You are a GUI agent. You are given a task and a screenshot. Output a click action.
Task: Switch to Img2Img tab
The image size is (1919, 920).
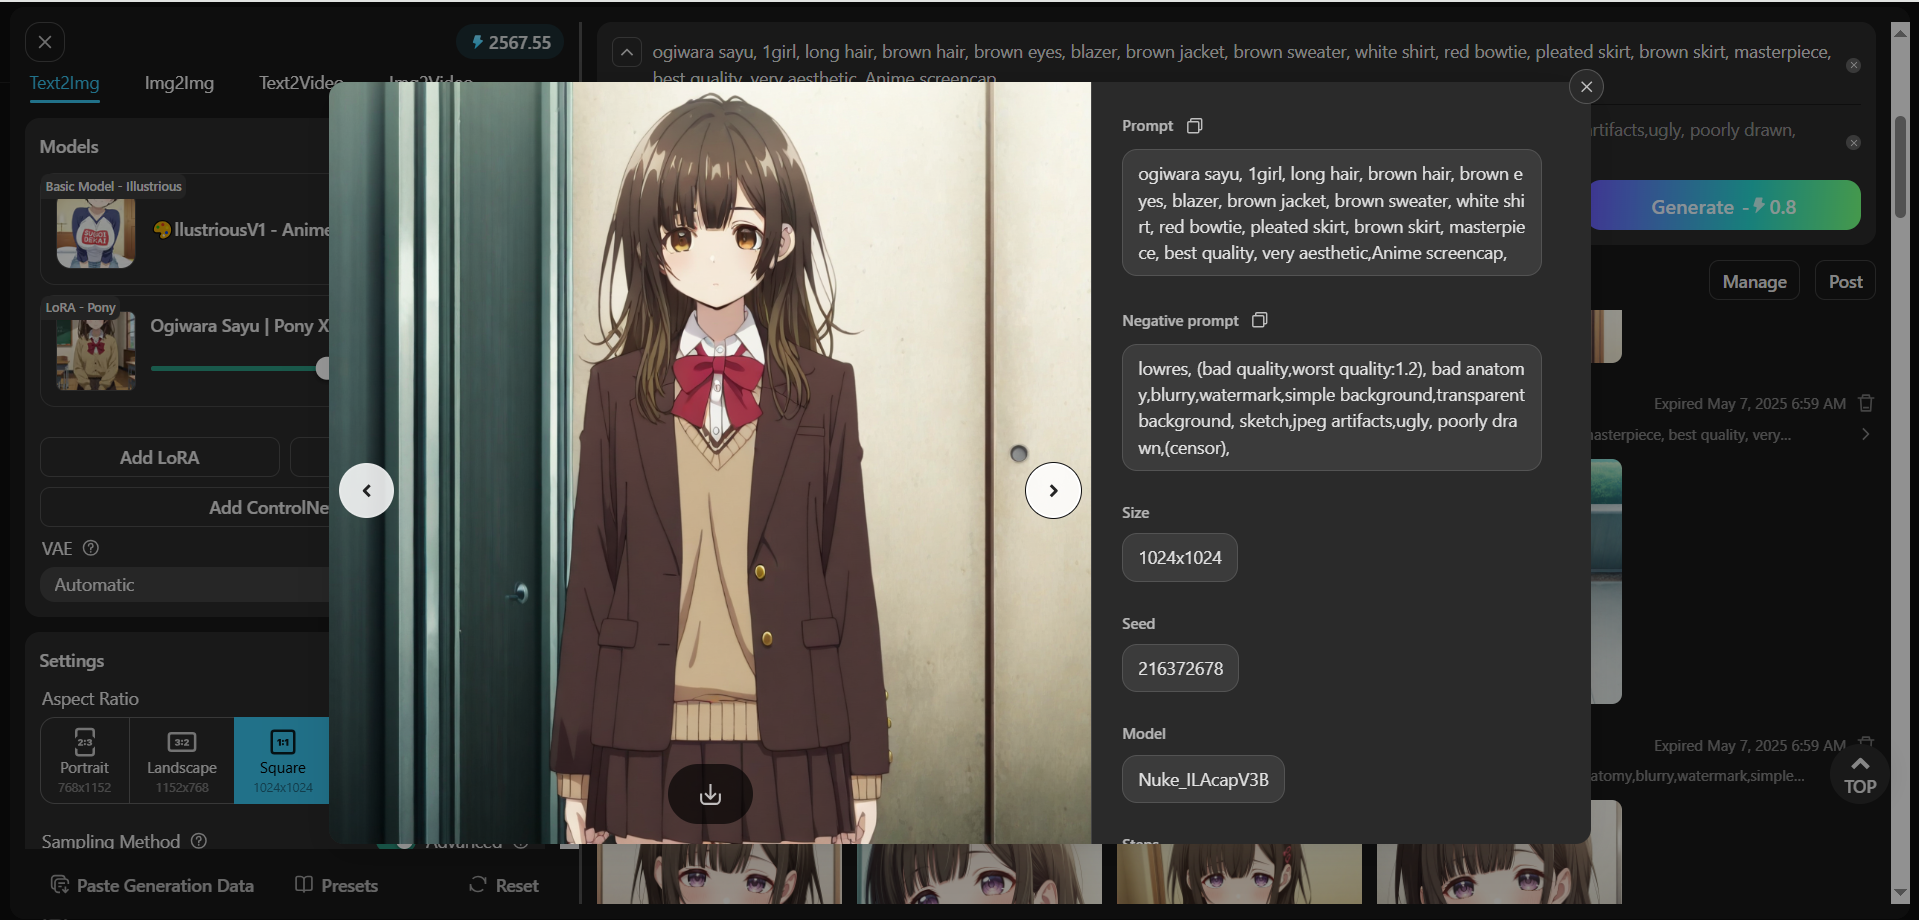[179, 83]
